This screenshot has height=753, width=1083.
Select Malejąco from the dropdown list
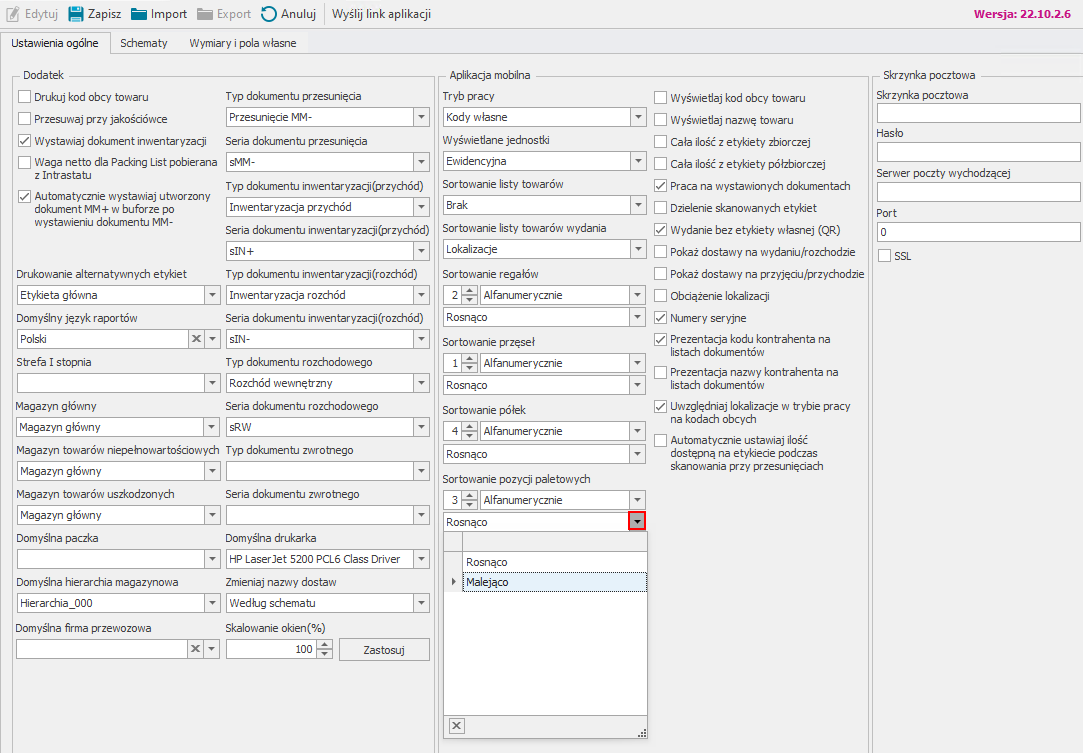487,582
